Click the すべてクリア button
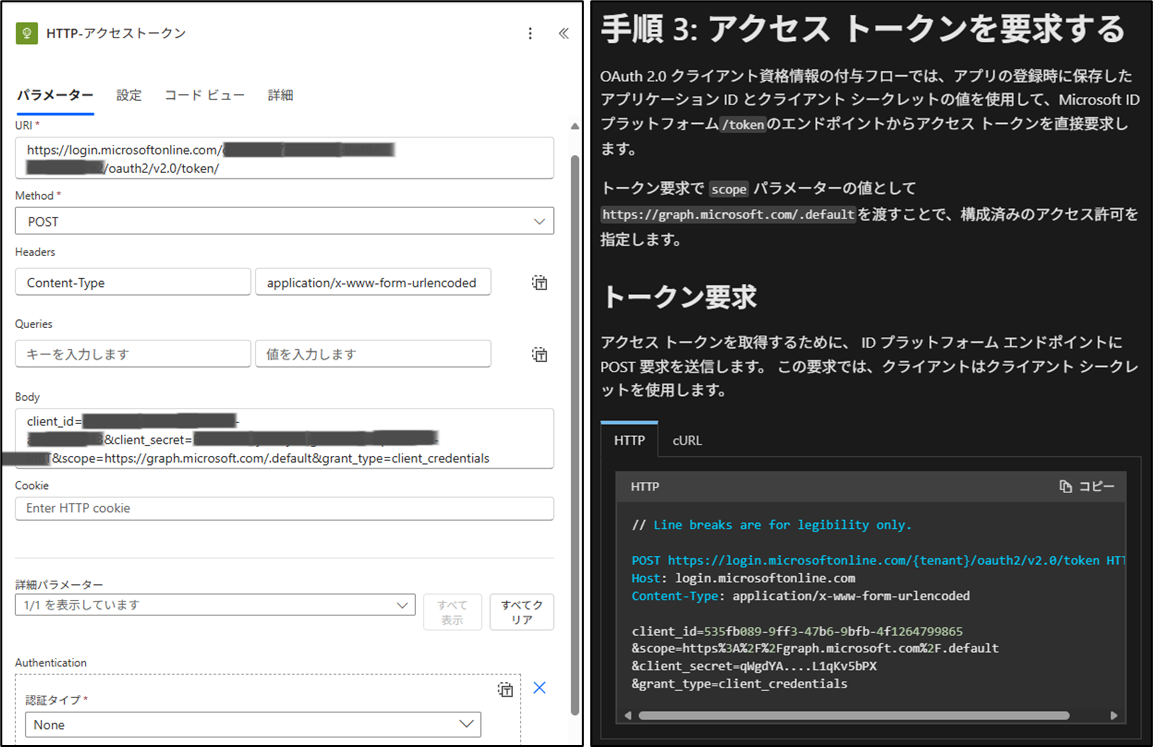1153x747 pixels. pyautogui.click(x=521, y=612)
